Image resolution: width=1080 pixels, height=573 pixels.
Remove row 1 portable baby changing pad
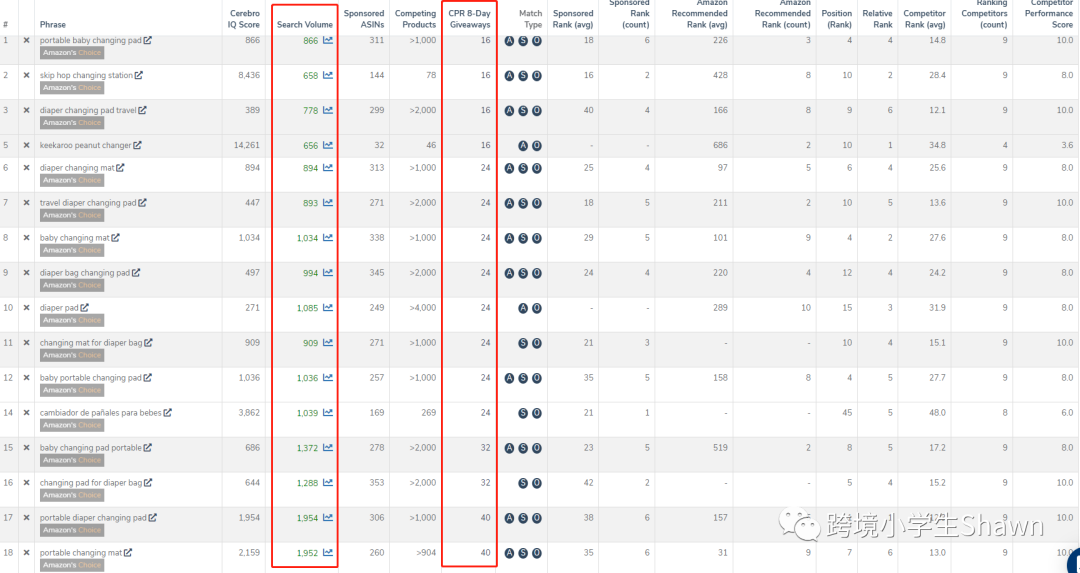coord(26,41)
